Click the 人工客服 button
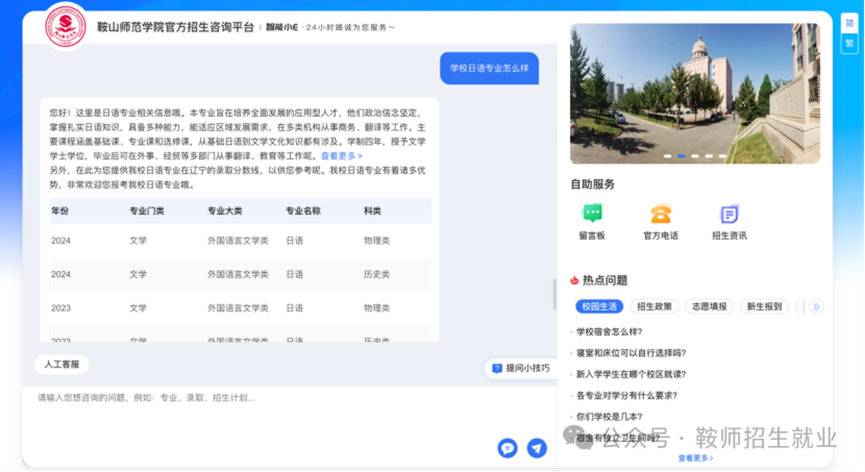This screenshot has height=472, width=865. point(62,364)
